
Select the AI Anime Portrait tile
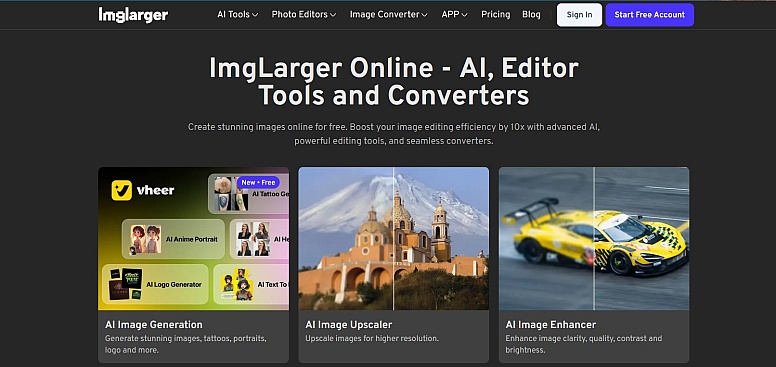173,239
